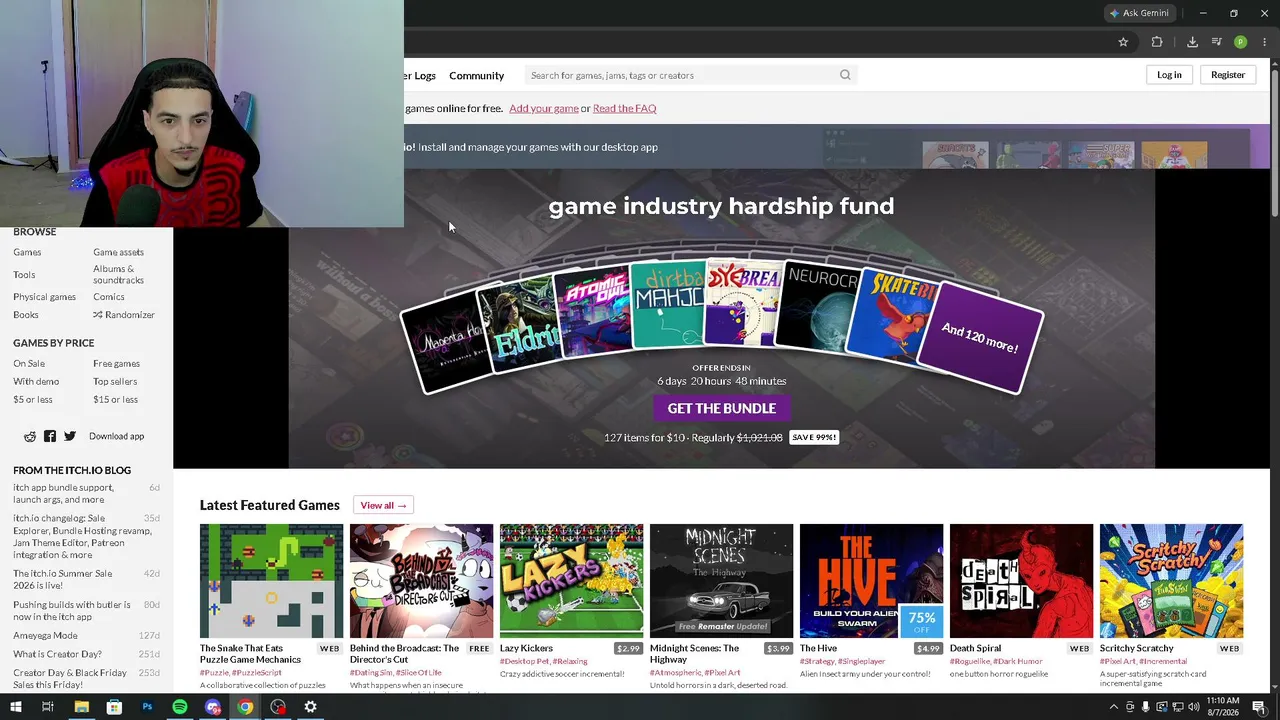The height and width of the screenshot is (720, 1280).
Task: Open the Community menu item
Action: coord(477,76)
